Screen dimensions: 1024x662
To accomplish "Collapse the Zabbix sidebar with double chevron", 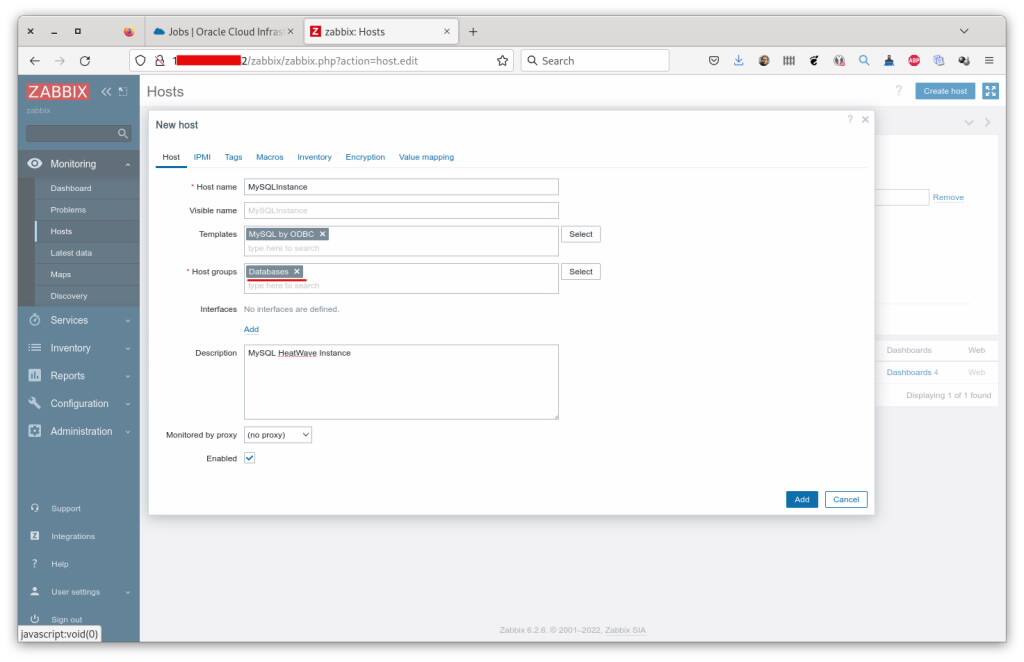I will [x=106, y=91].
